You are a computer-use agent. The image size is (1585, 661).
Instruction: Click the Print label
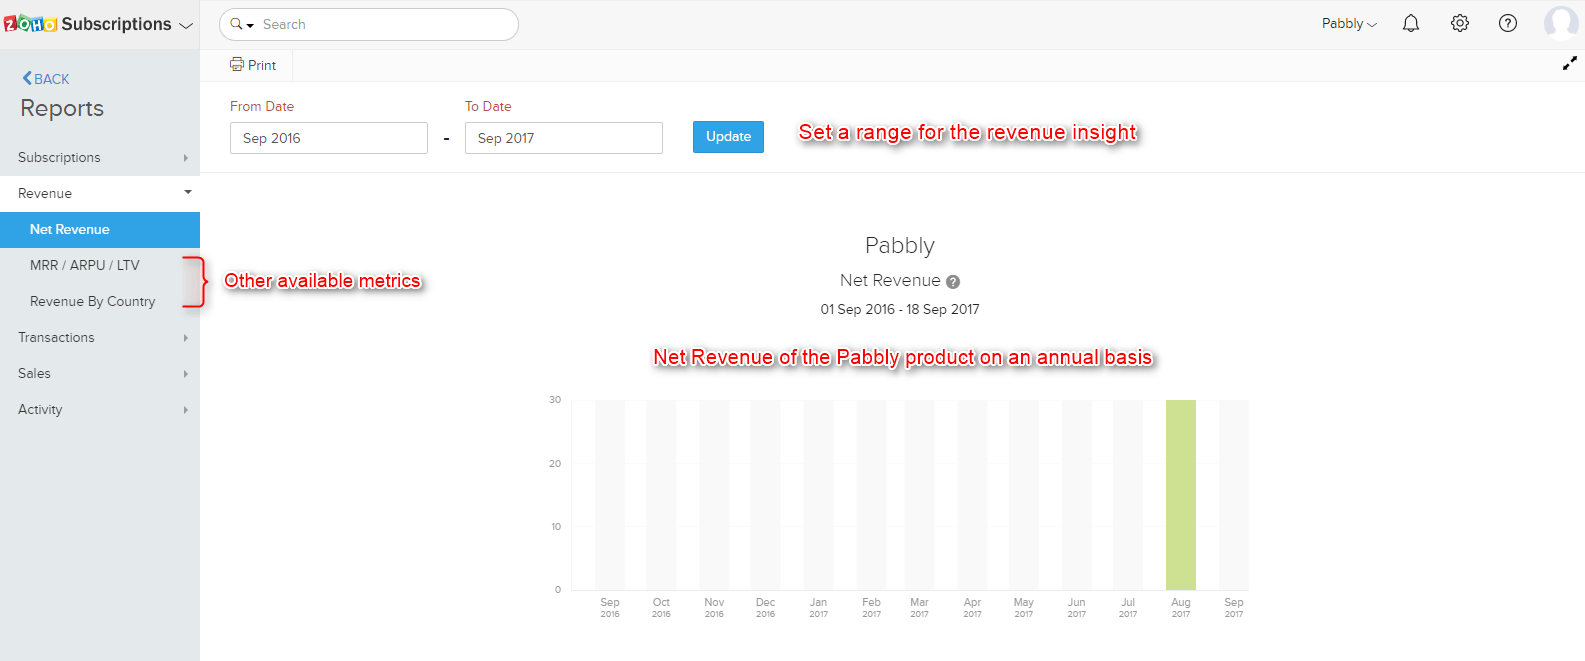(x=262, y=65)
